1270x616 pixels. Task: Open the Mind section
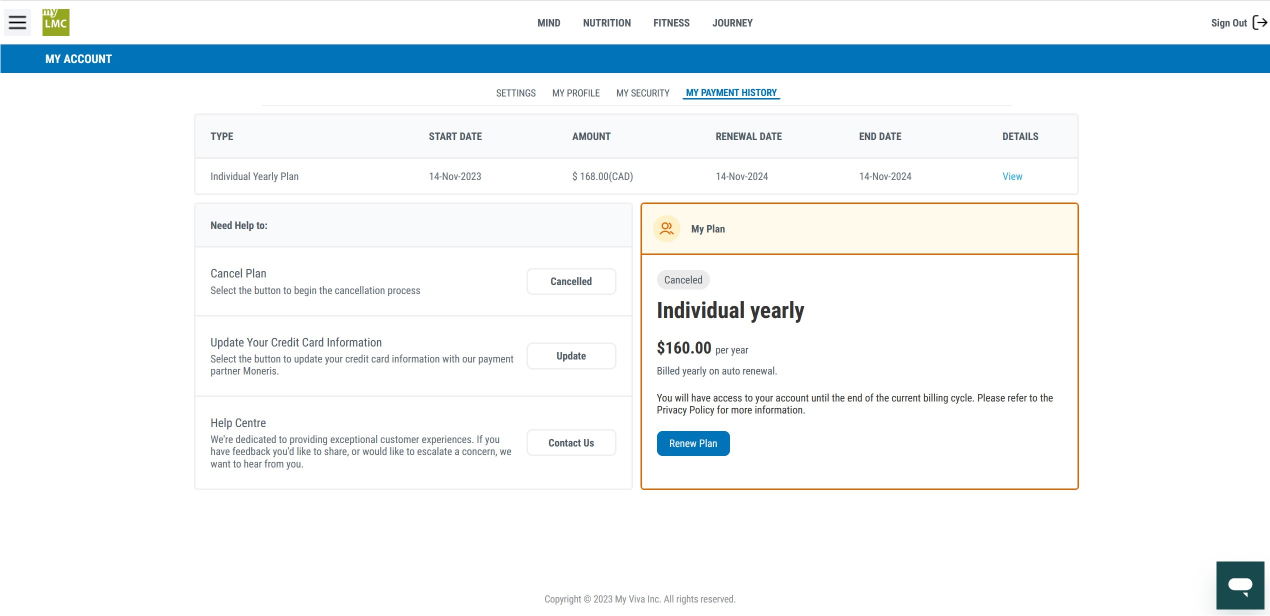(x=549, y=23)
